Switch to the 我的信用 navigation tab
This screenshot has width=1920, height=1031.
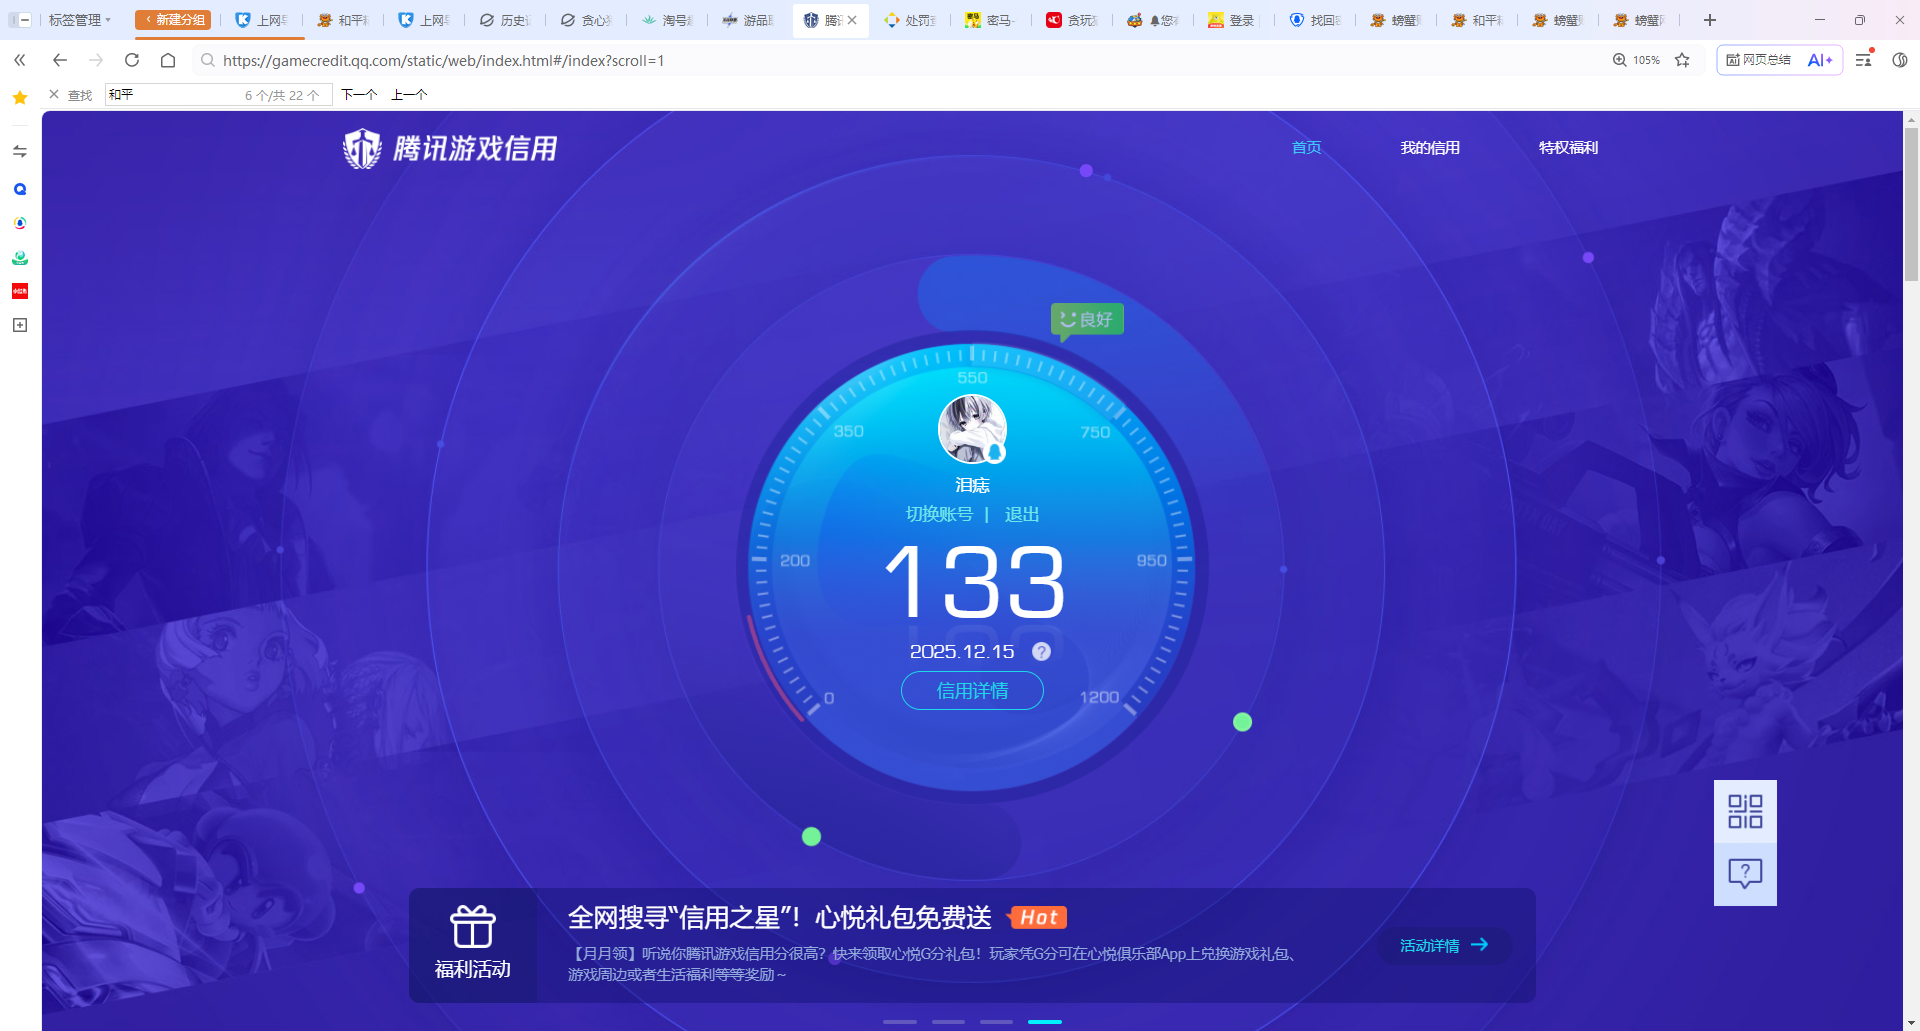pyautogui.click(x=1430, y=147)
